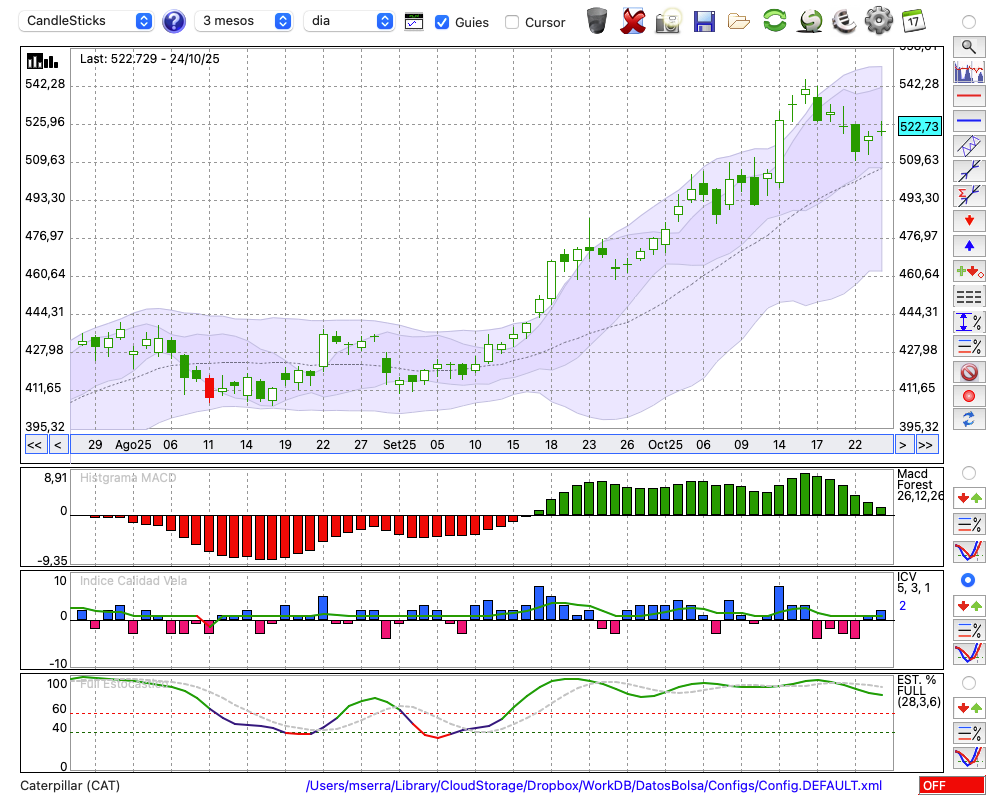Click the calendar icon showing 17
The image size is (1000, 800).
point(913,20)
